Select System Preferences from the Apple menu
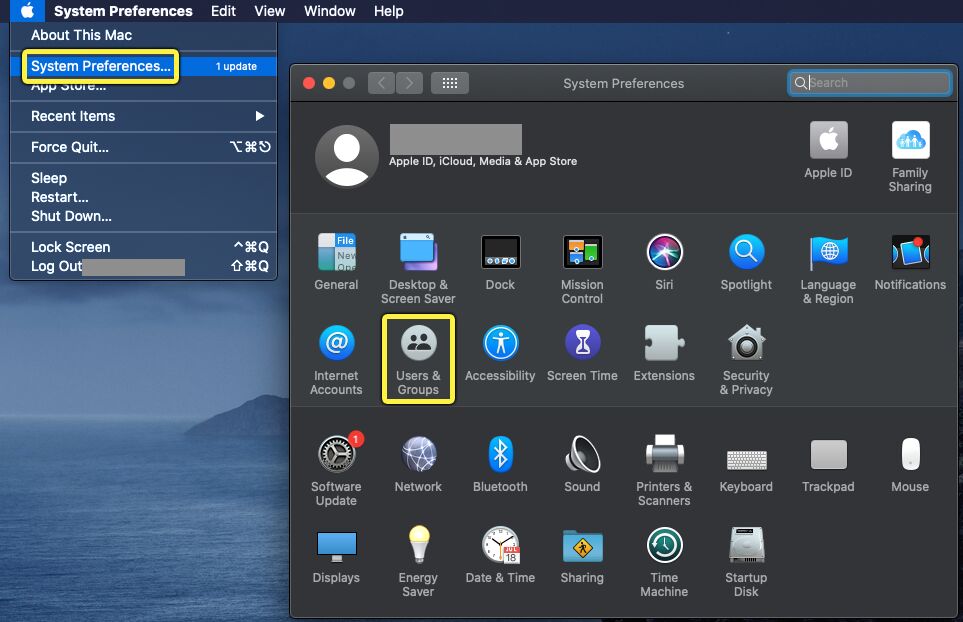This screenshot has height=622, width=963. [100, 66]
